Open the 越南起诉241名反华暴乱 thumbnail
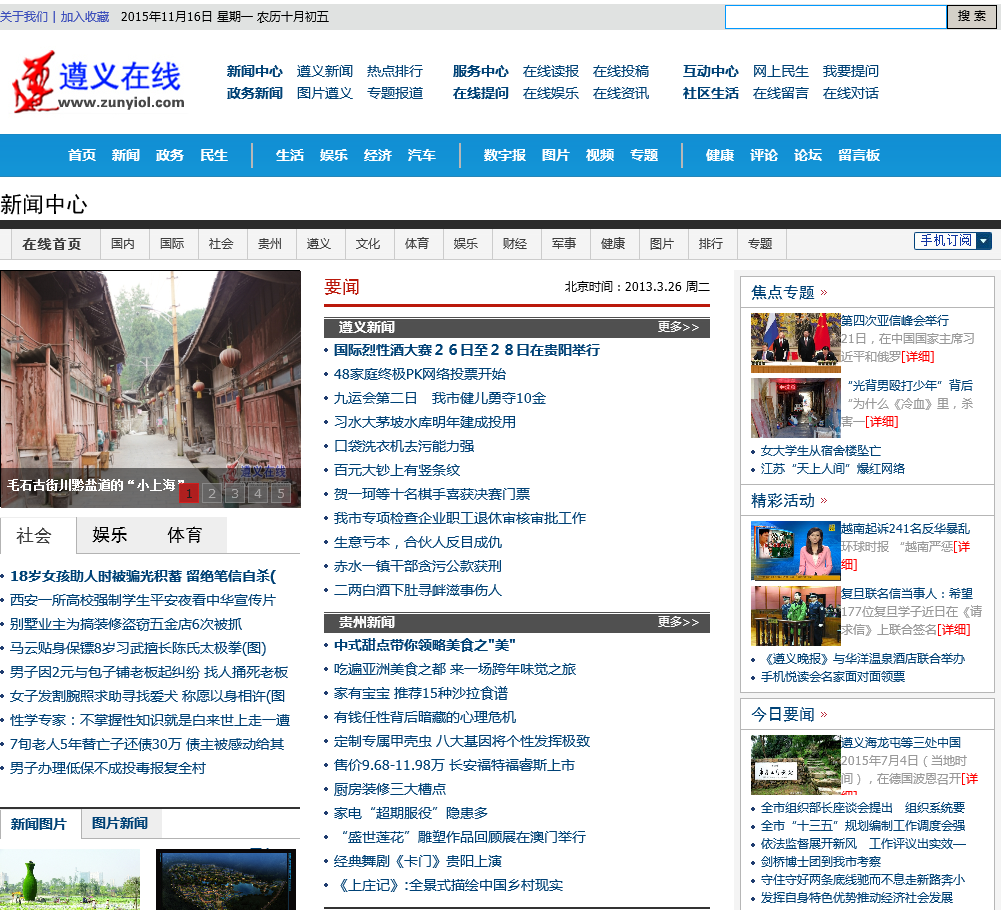The image size is (1001, 910). pyautogui.click(x=795, y=551)
